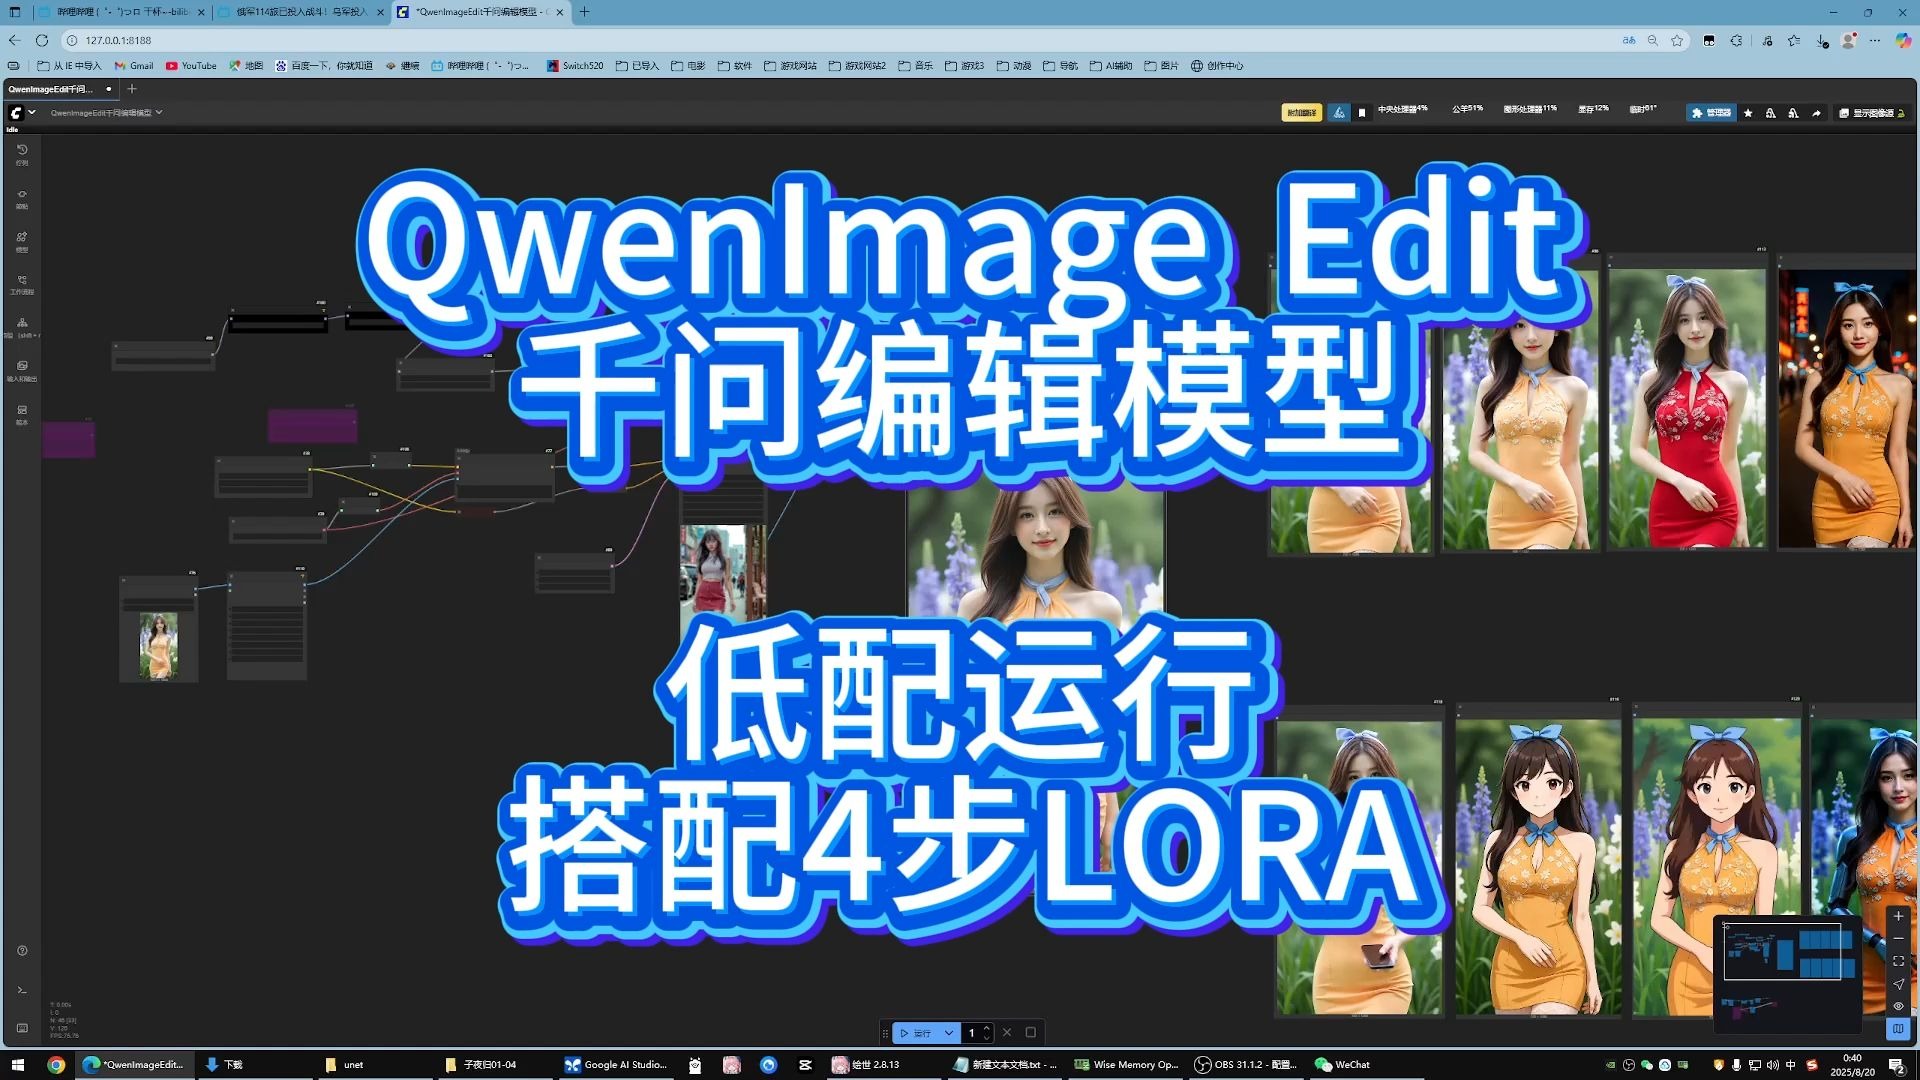Open Google Chrome from taskbar
The height and width of the screenshot is (1080, 1920).
point(56,1065)
